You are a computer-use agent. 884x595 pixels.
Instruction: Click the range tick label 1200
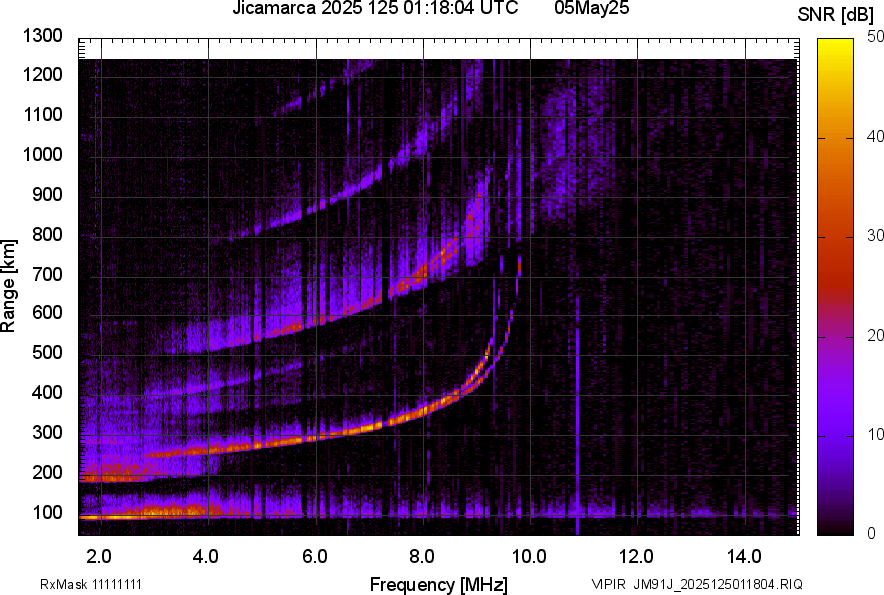coord(43,74)
